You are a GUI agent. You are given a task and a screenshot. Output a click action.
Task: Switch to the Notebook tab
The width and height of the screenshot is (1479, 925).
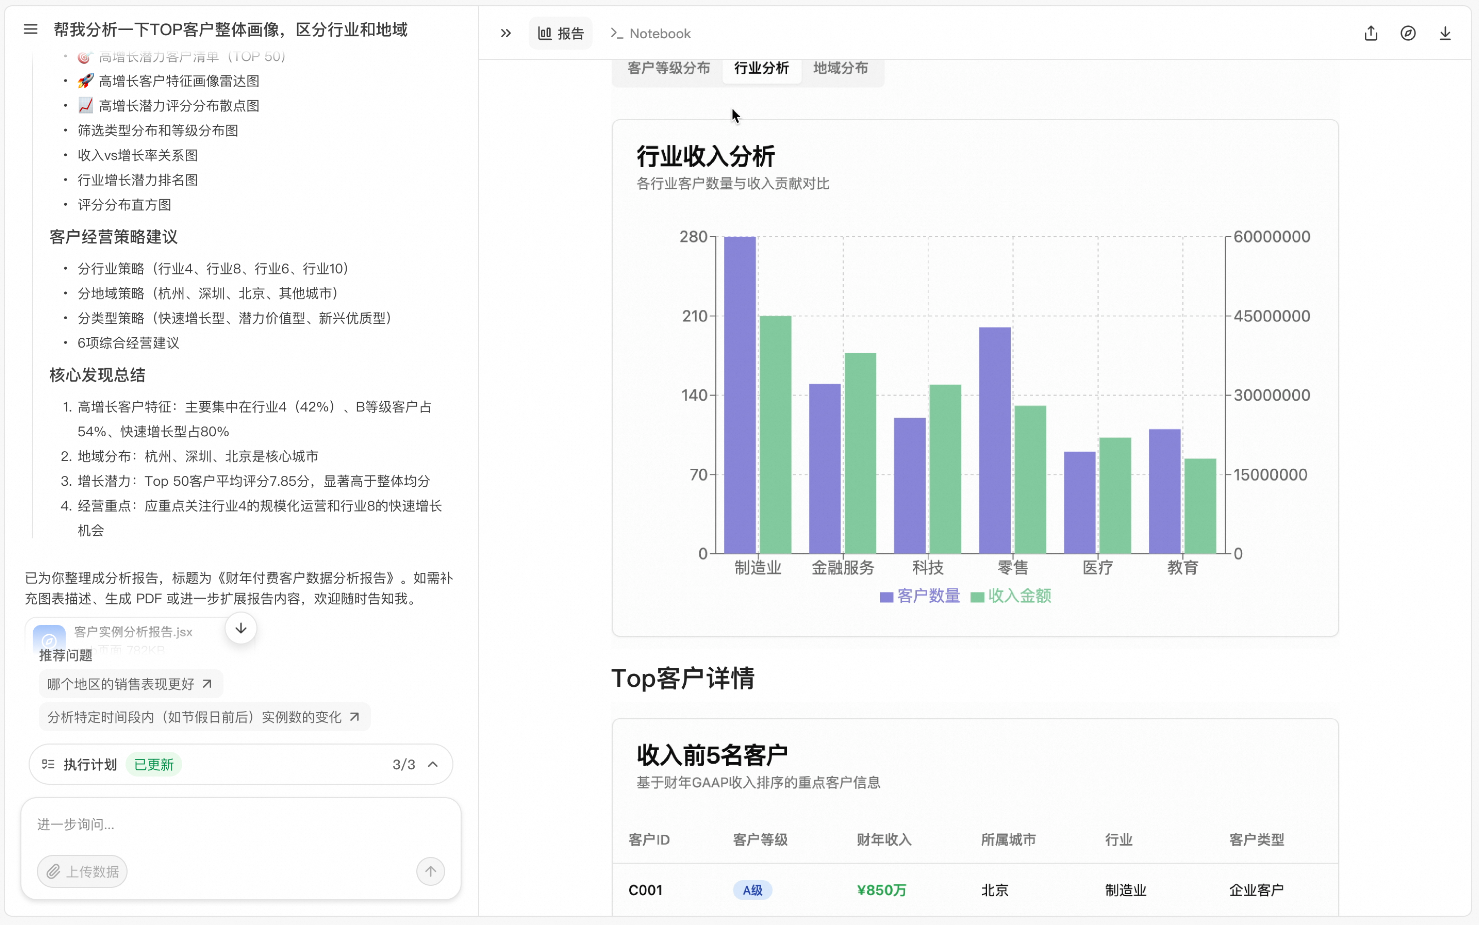[x=651, y=33]
